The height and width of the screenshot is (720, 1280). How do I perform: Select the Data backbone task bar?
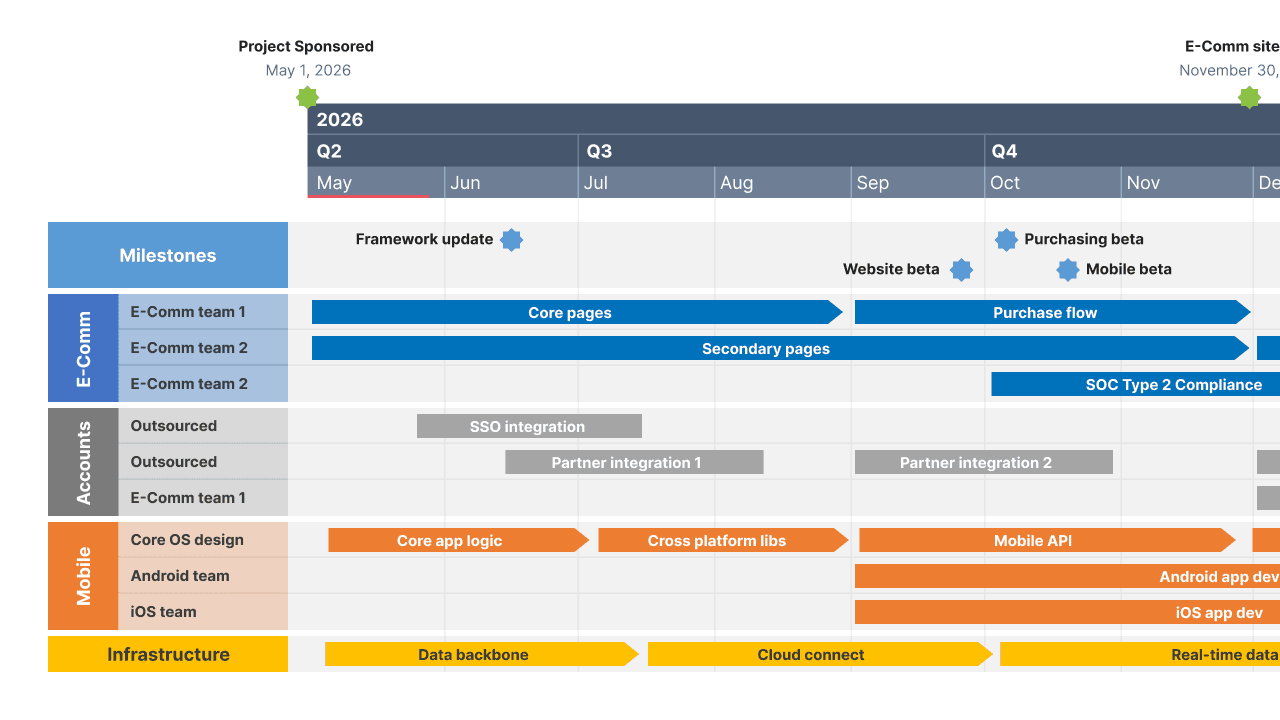pos(481,655)
